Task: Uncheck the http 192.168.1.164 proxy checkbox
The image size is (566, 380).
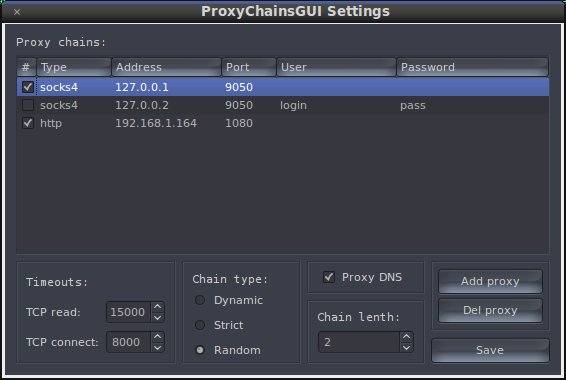Action: (x=28, y=123)
